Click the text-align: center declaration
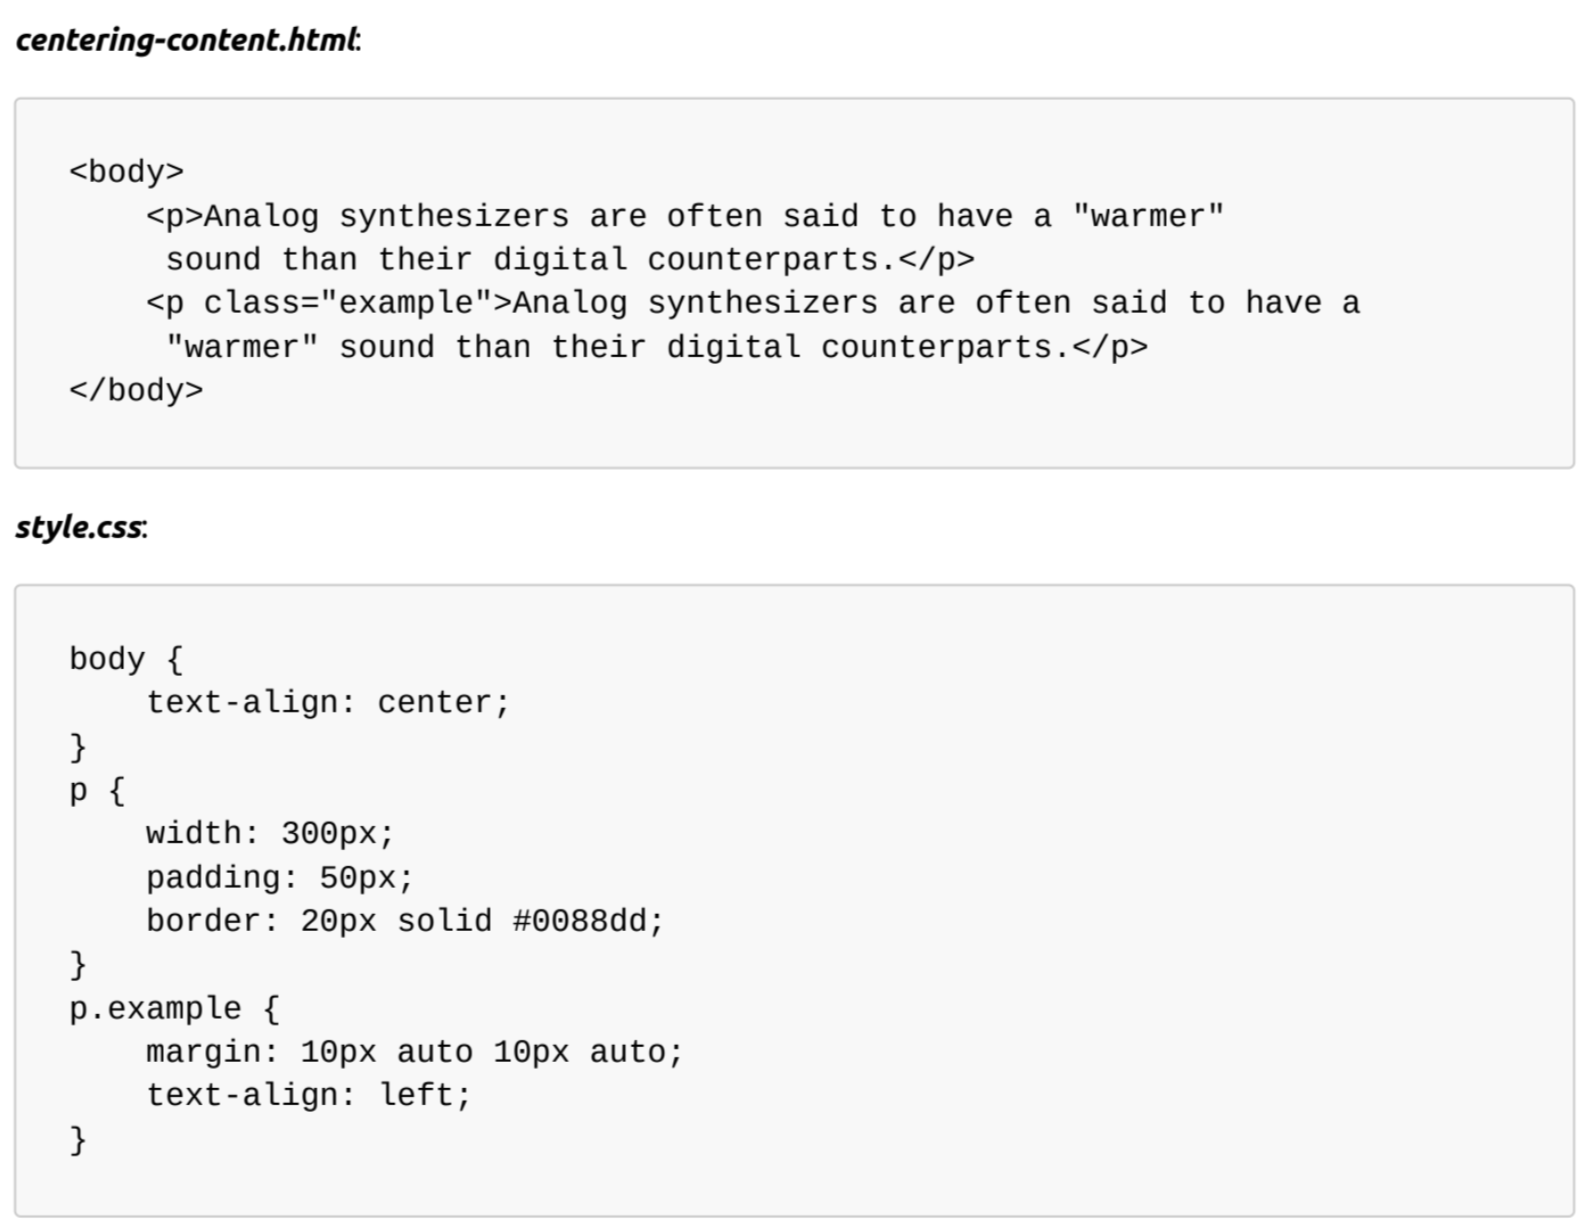The height and width of the screenshot is (1228, 1589). [x=328, y=703]
